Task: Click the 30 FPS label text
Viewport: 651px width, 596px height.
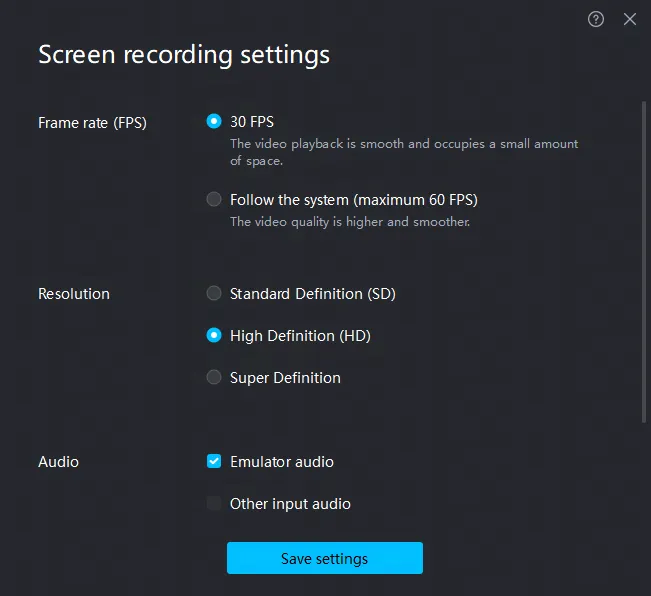Action: tap(252, 122)
